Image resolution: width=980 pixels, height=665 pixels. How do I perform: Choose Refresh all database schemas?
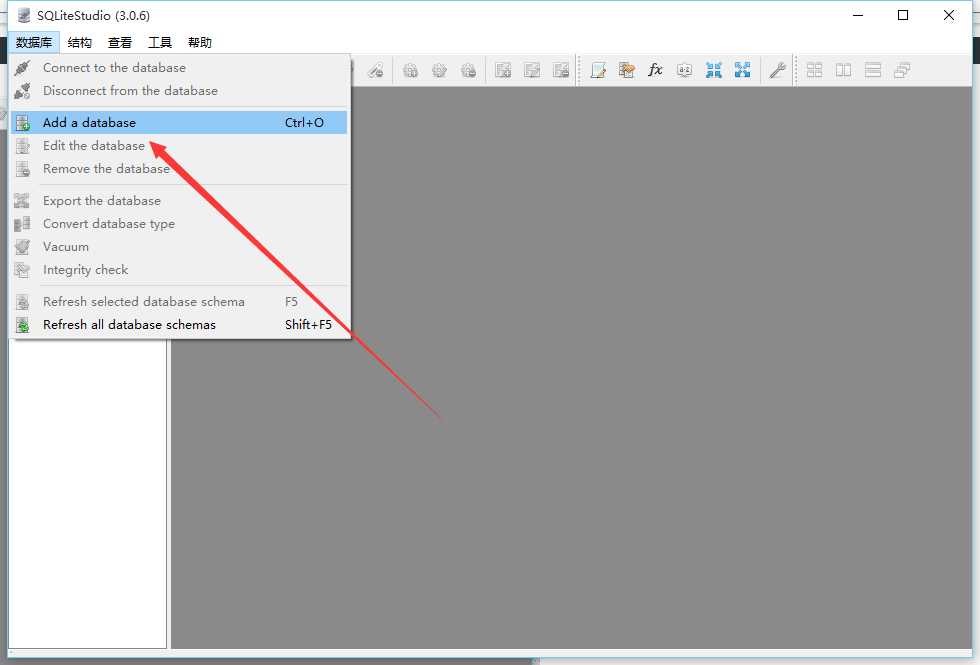(x=179, y=325)
